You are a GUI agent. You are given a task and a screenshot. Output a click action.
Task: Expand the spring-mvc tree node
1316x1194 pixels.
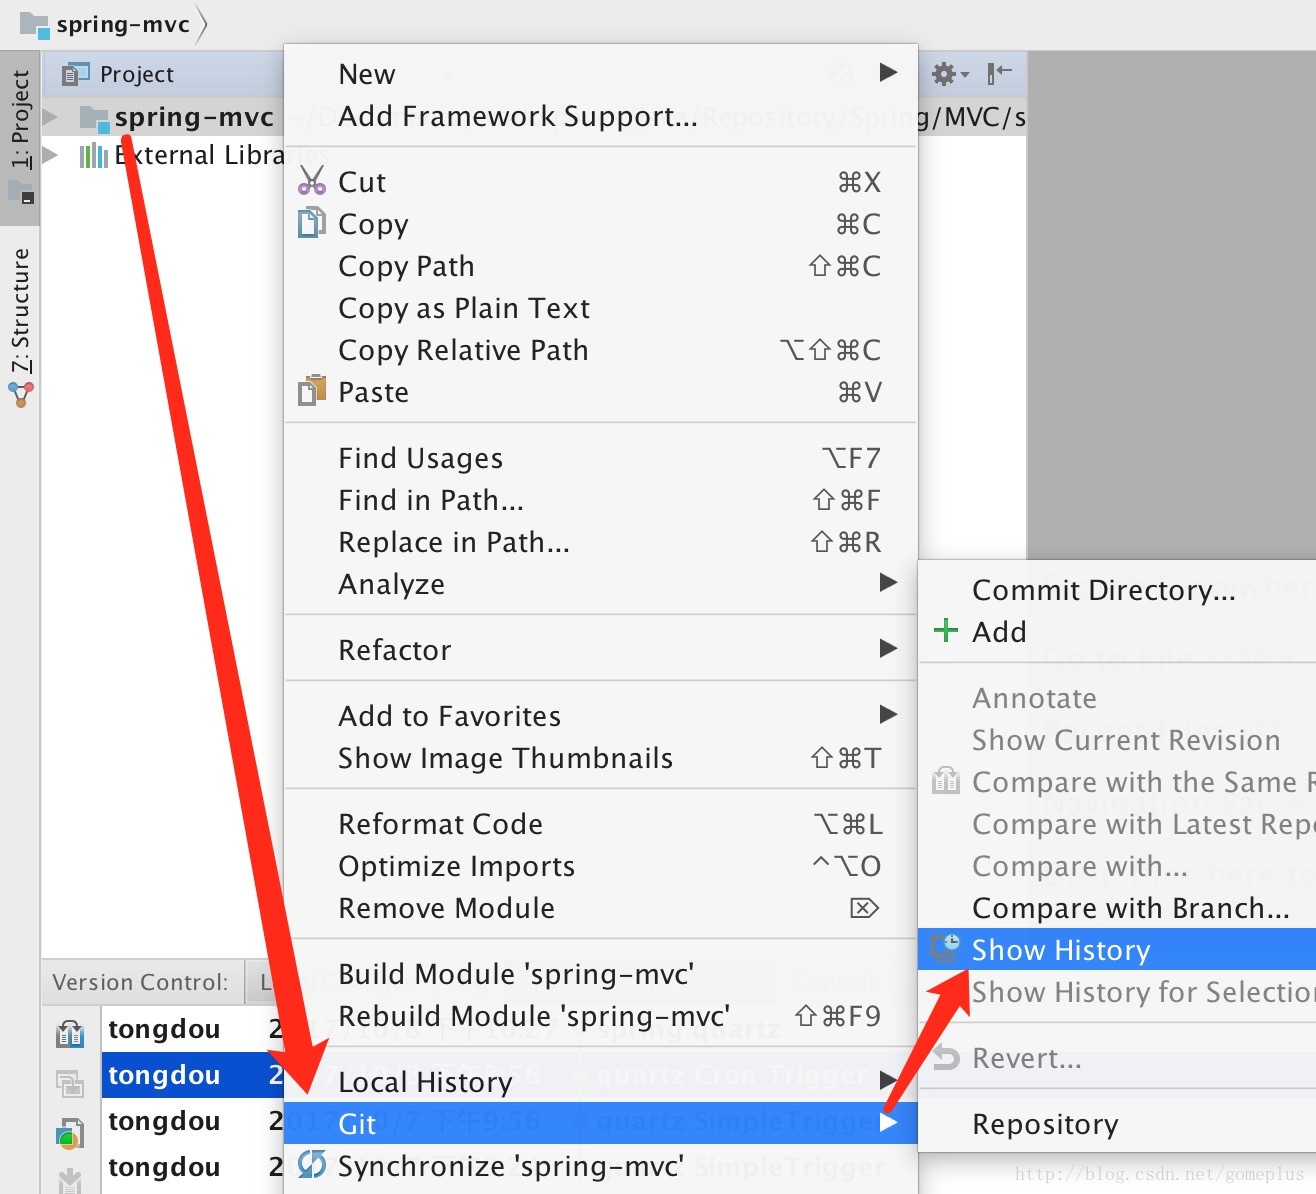[x=51, y=117]
